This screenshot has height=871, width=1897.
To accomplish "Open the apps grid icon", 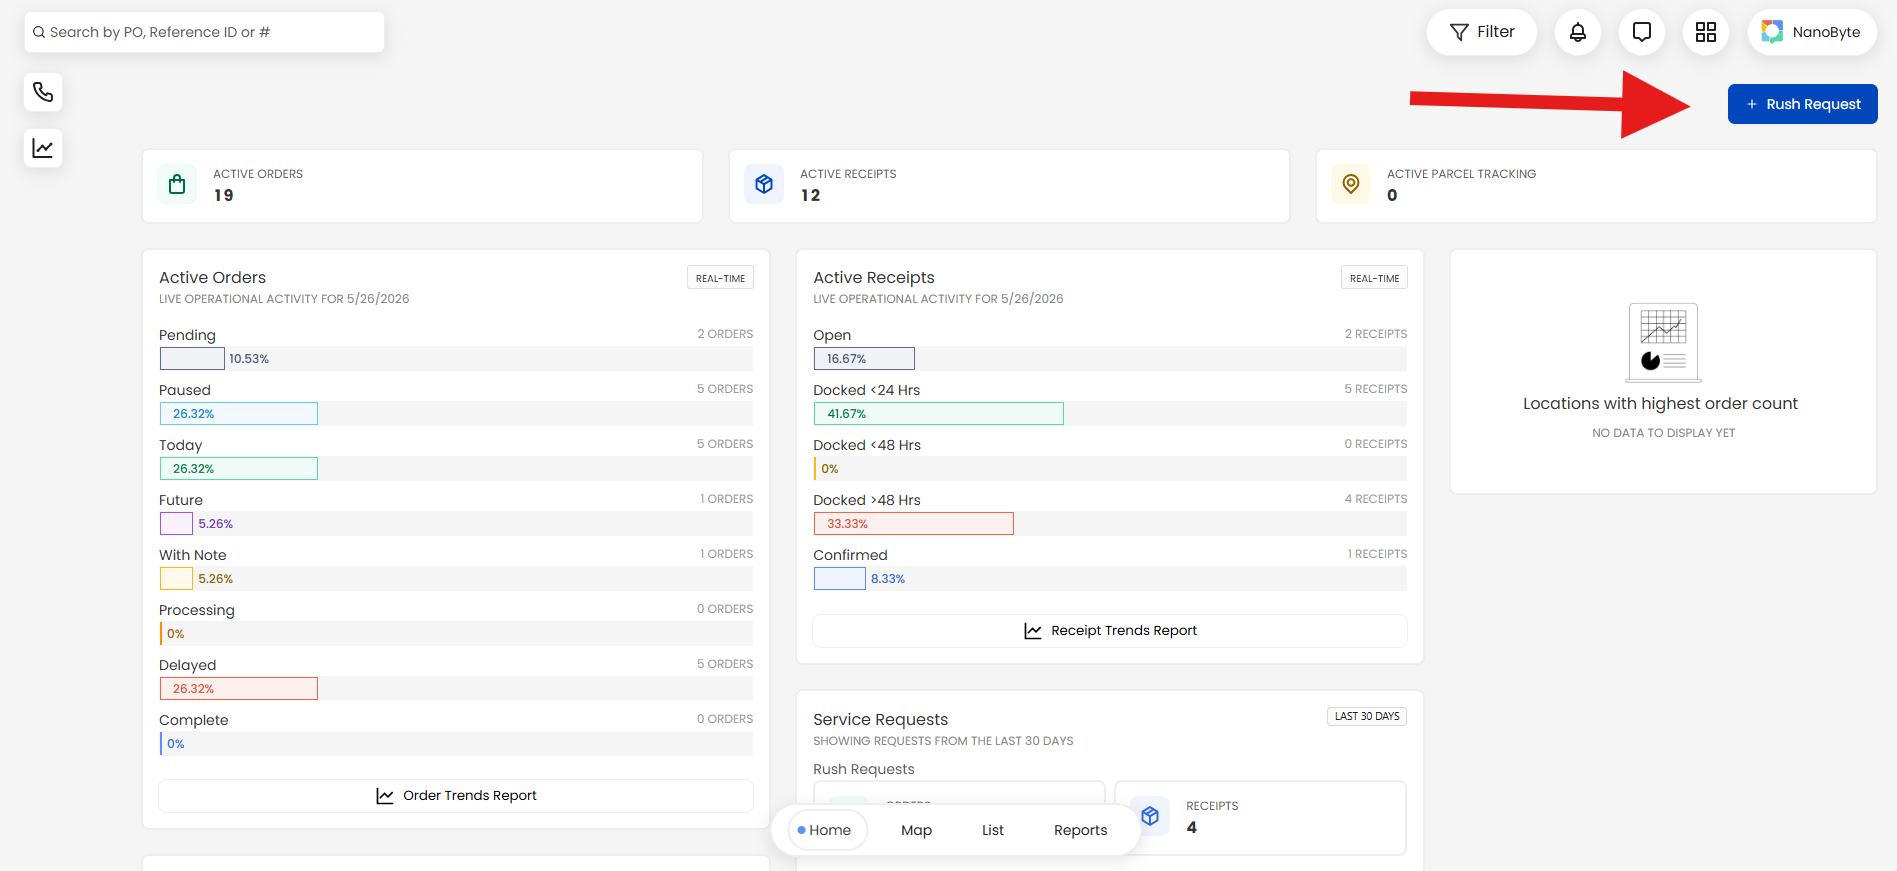I will tap(1706, 32).
